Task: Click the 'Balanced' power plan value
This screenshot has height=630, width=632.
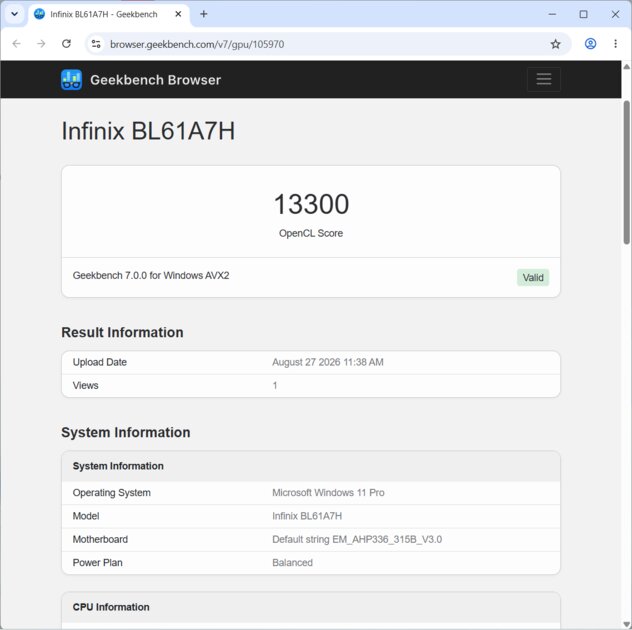Action: [x=292, y=563]
